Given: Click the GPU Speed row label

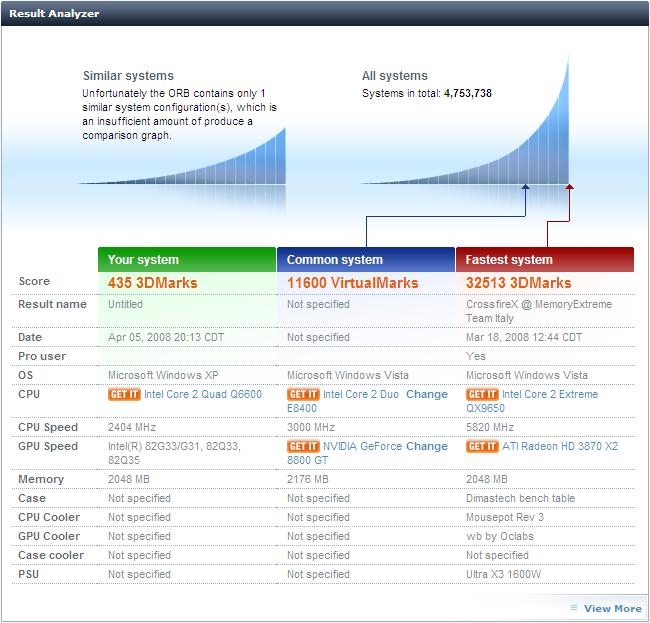Looking at the screenshot, I should pos(48,446).
